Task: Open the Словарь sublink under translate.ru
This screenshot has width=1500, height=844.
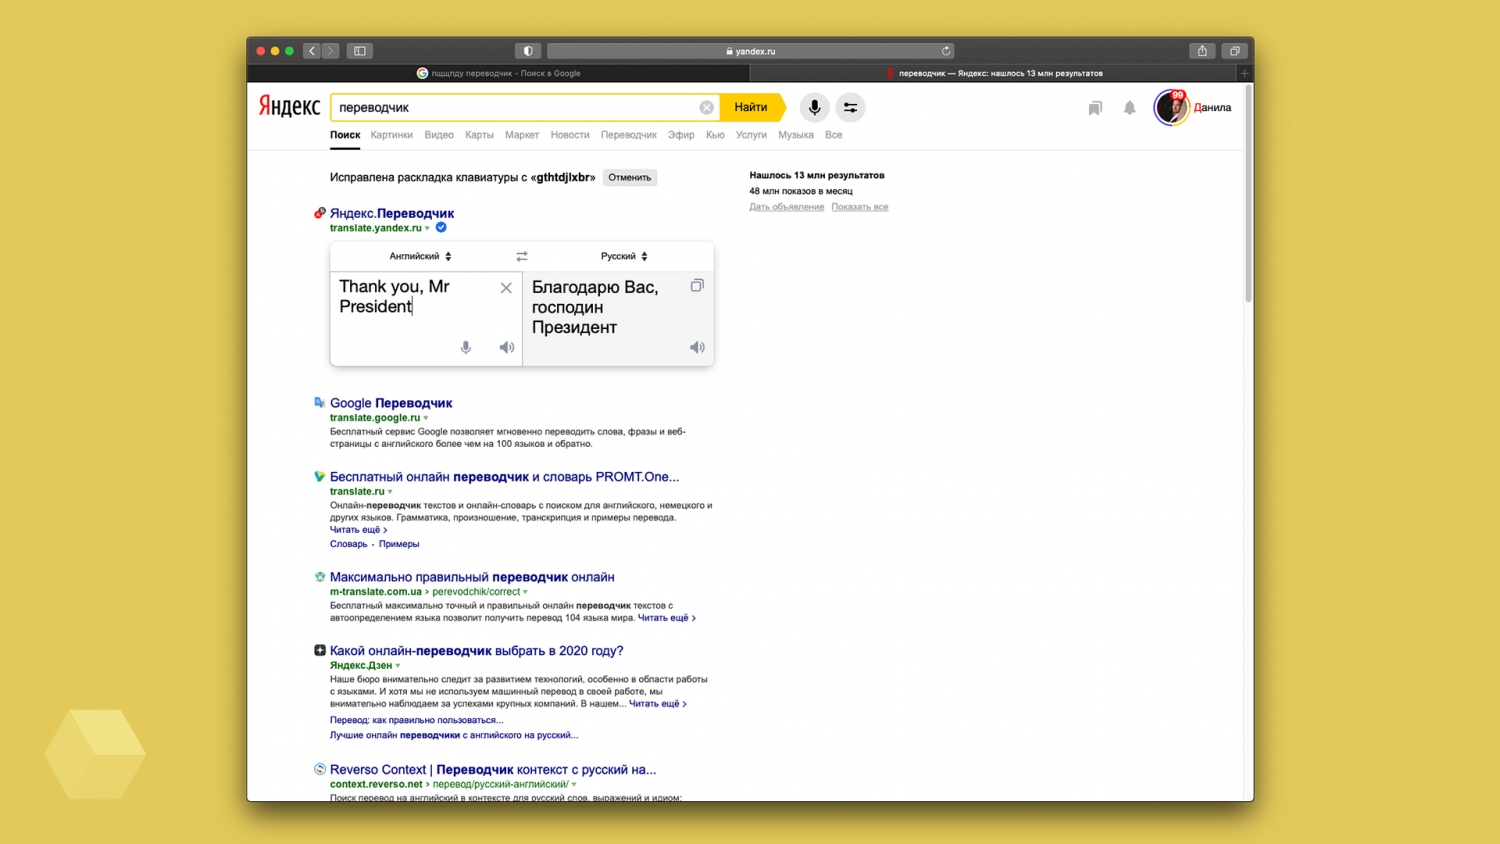Action: click(x=348, y=544)
